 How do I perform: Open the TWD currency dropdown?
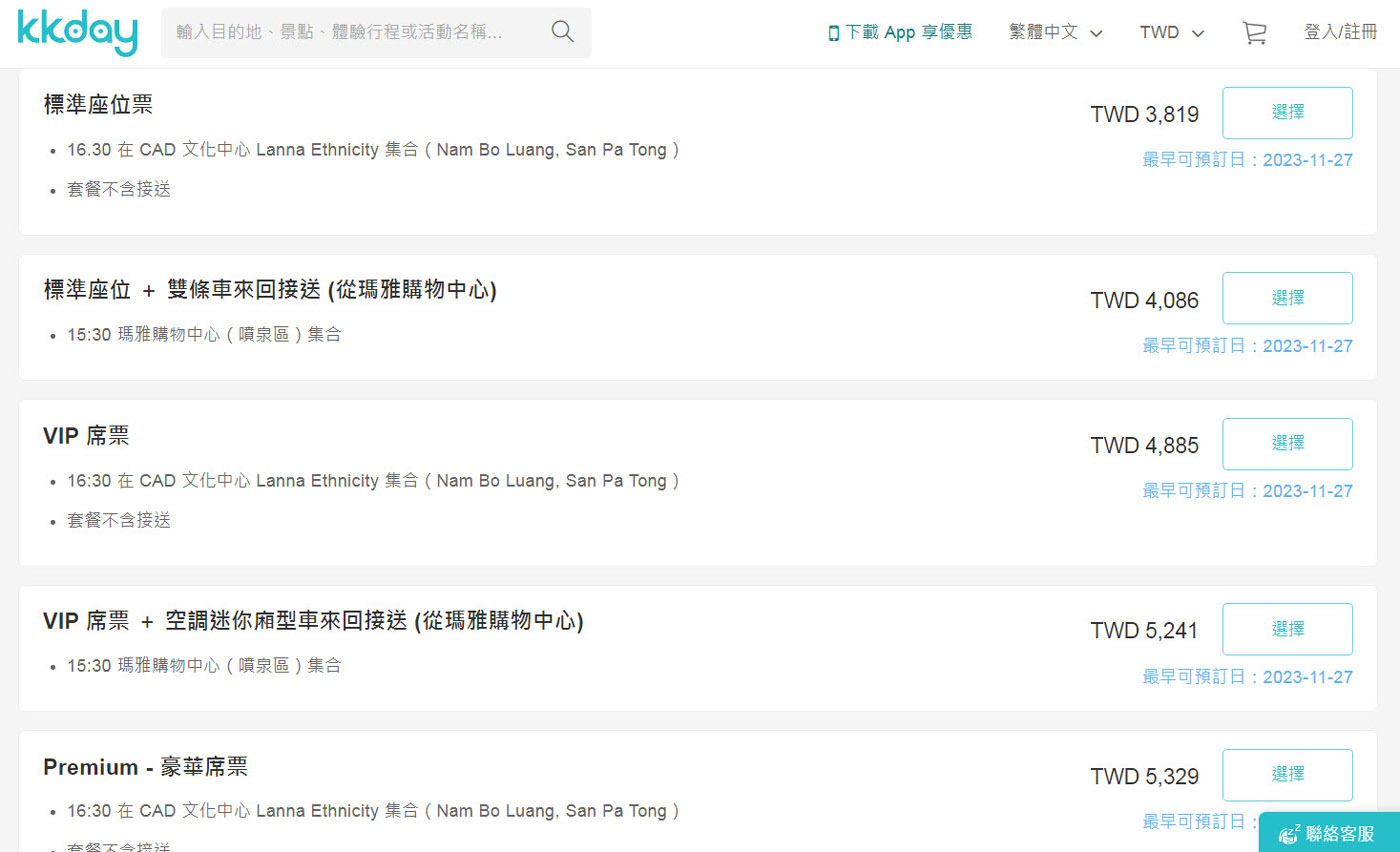pos(1172,32)
